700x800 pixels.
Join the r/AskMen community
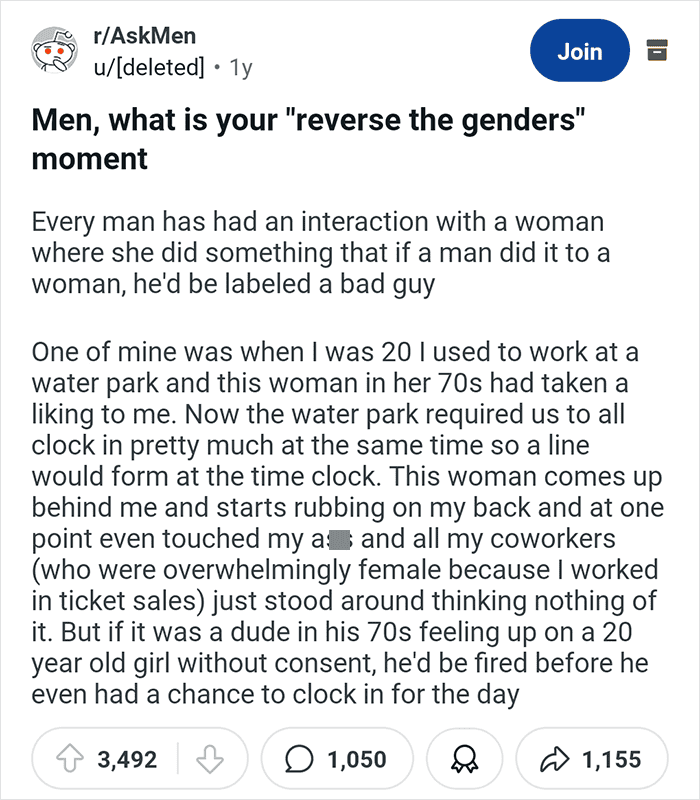click(580, 51)
